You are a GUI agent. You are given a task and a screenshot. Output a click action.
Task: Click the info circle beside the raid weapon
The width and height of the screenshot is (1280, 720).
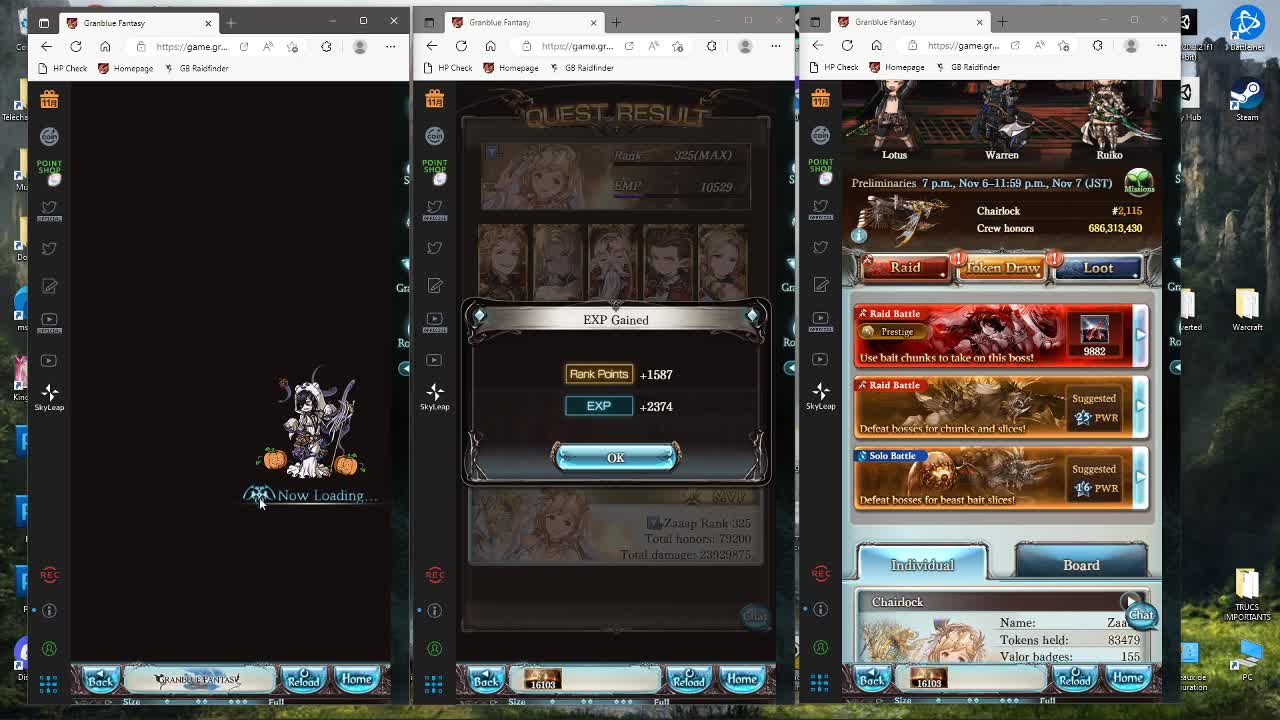tap(858, 235)
